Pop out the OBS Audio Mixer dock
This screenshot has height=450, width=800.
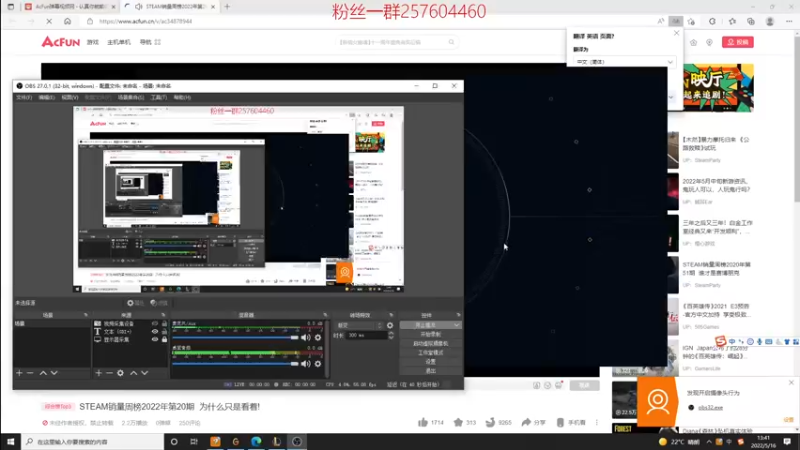pos(325,315)
